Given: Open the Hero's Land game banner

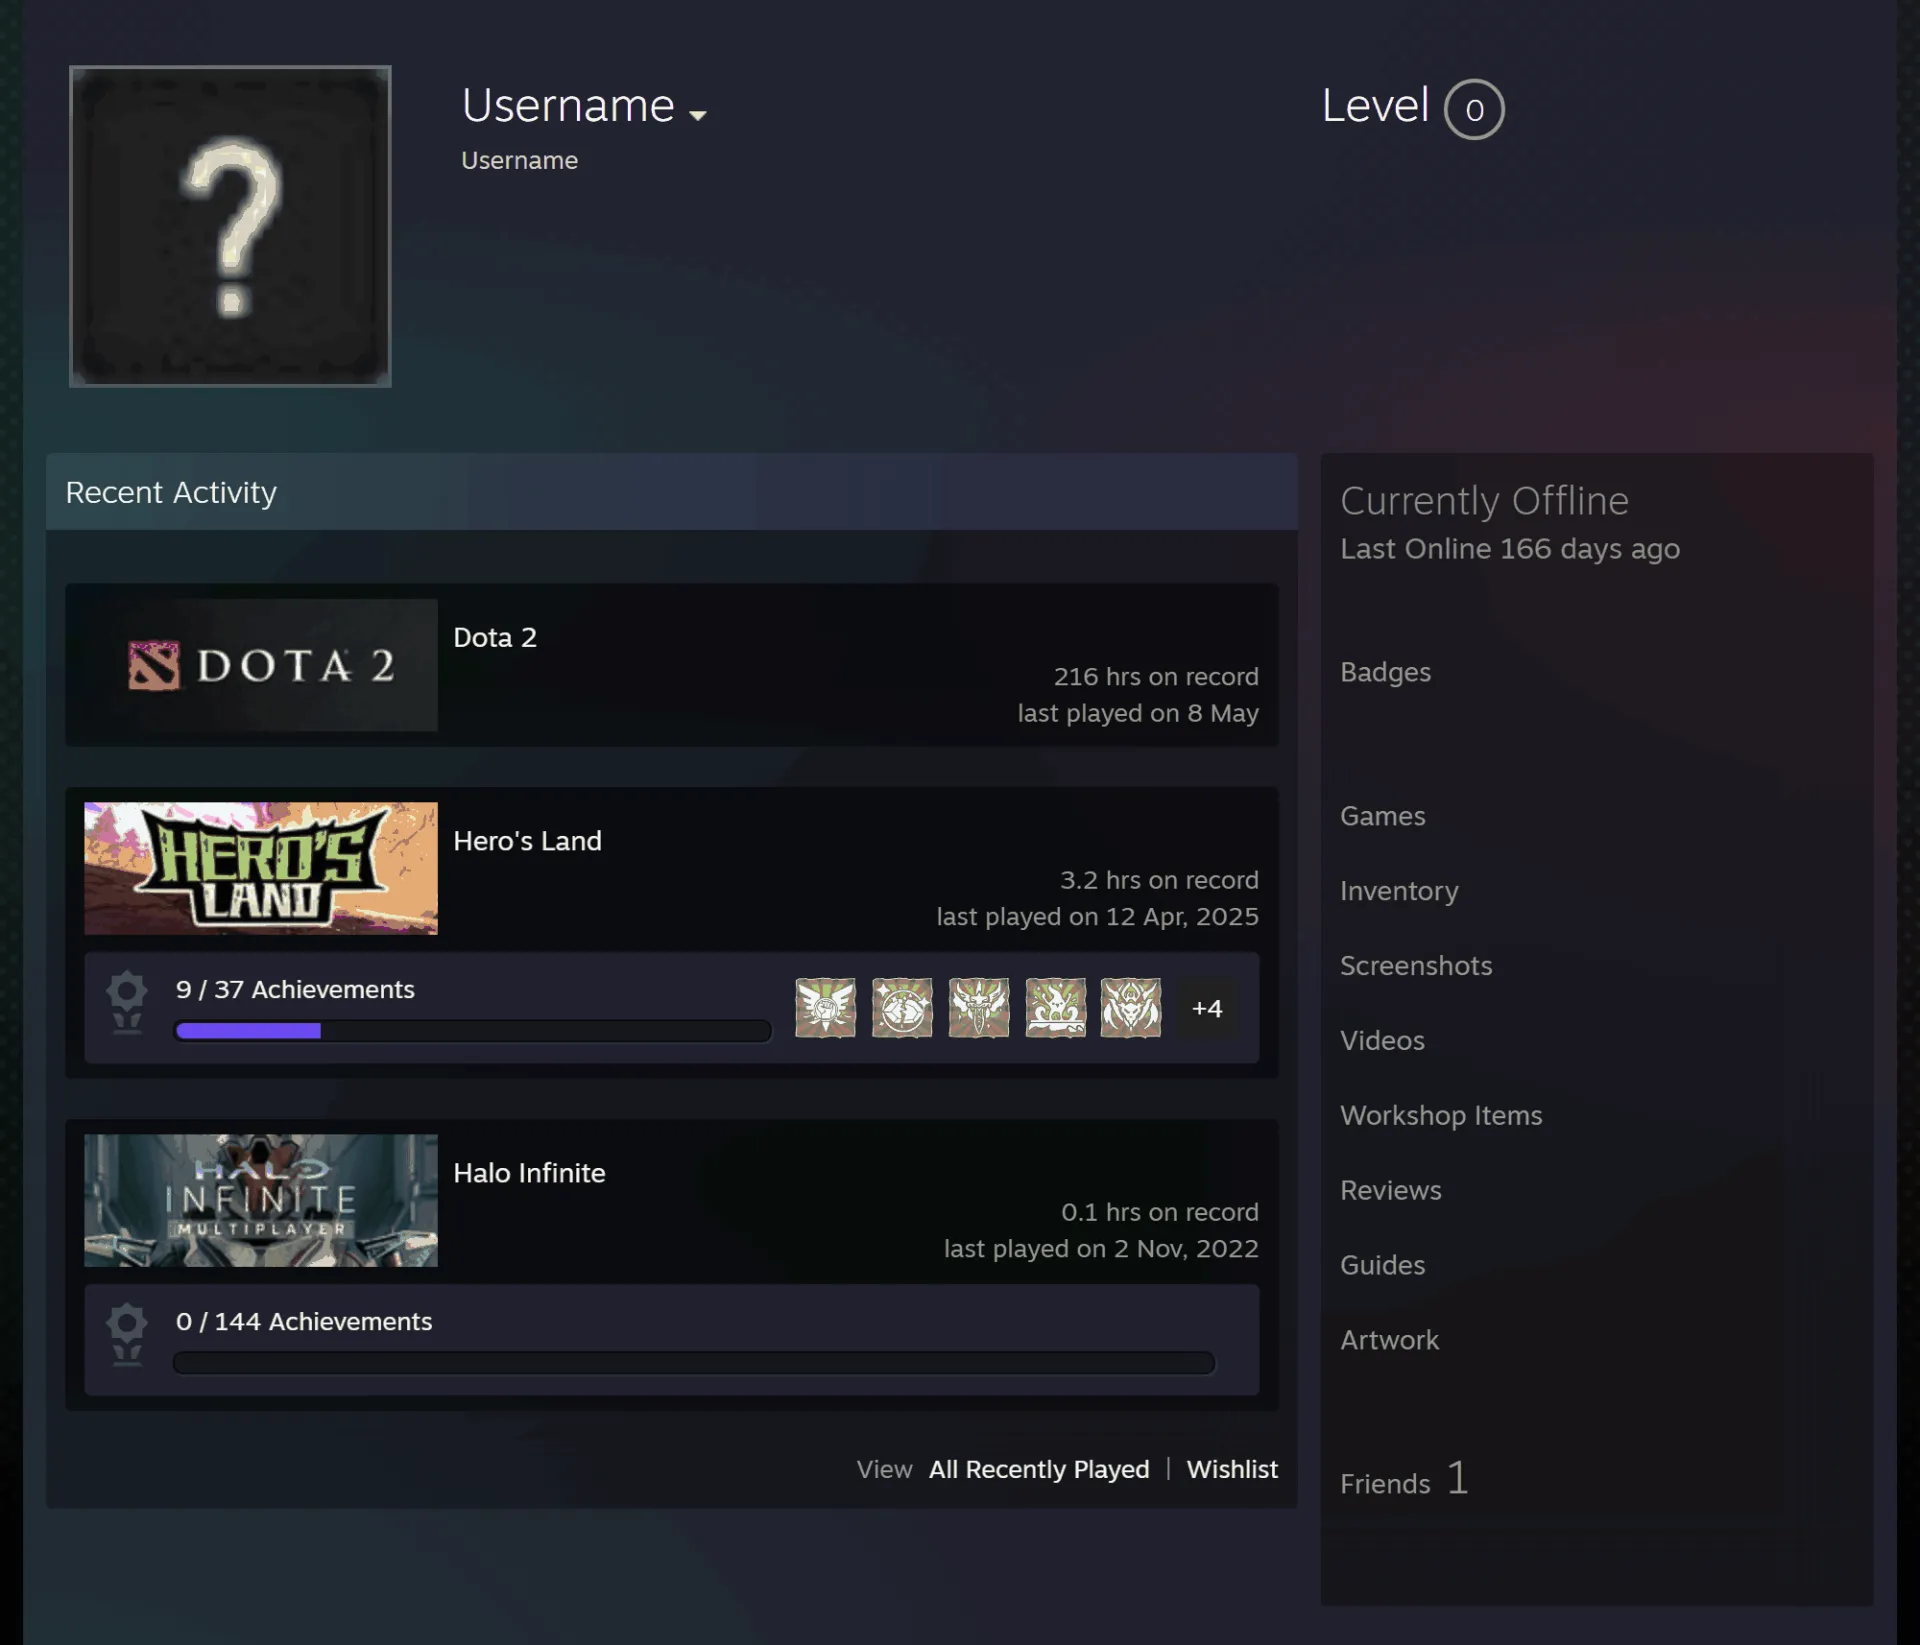Looking at the screenshot, I should [261, 868].
